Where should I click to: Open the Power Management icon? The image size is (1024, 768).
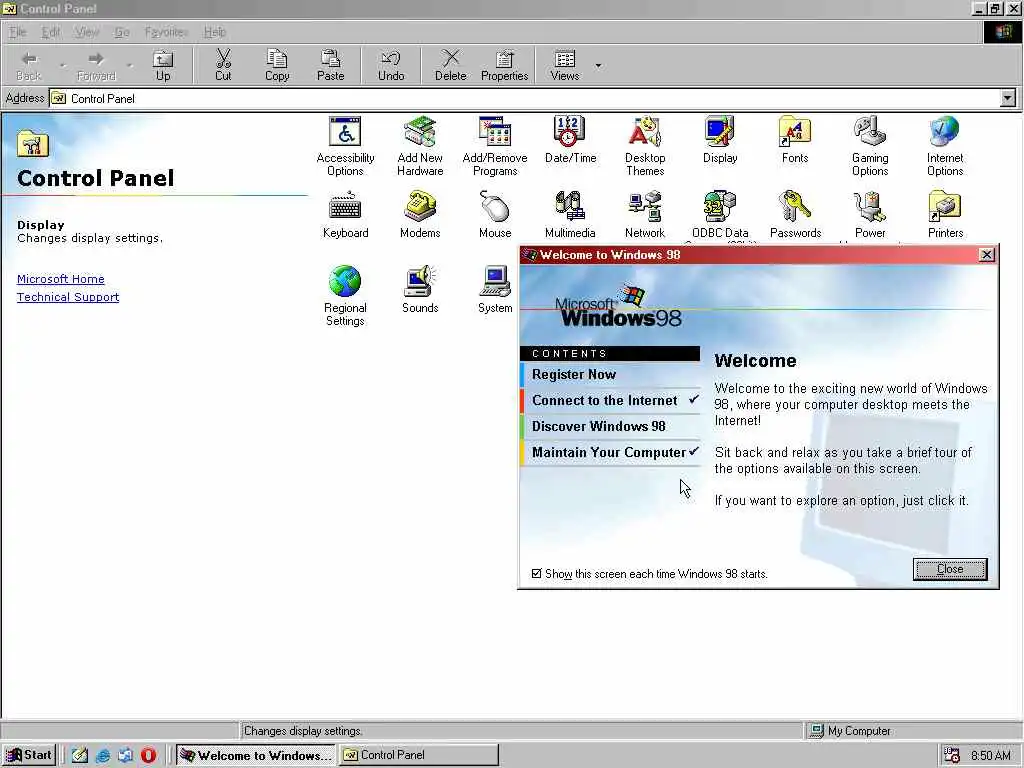click(870, 215)
